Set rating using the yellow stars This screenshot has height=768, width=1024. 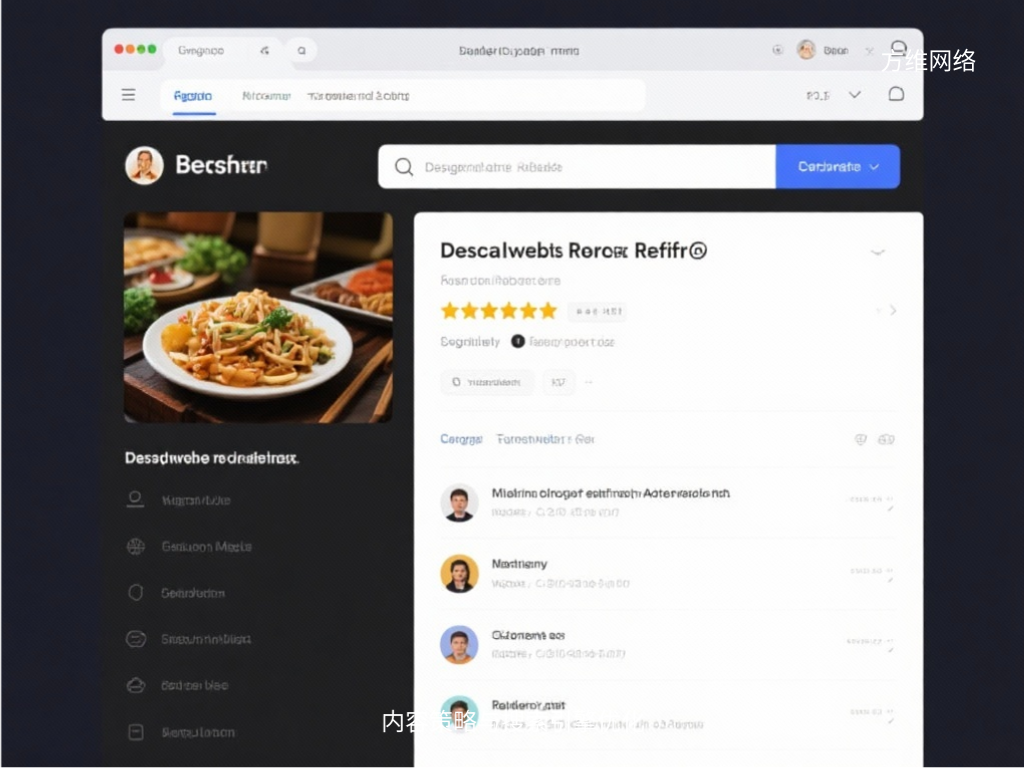tap(498, 311)
